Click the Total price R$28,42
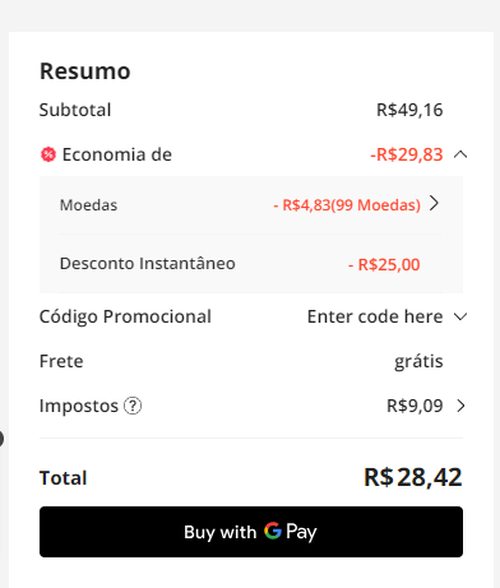This screenshot has width=500, height=588. point(413,477)
